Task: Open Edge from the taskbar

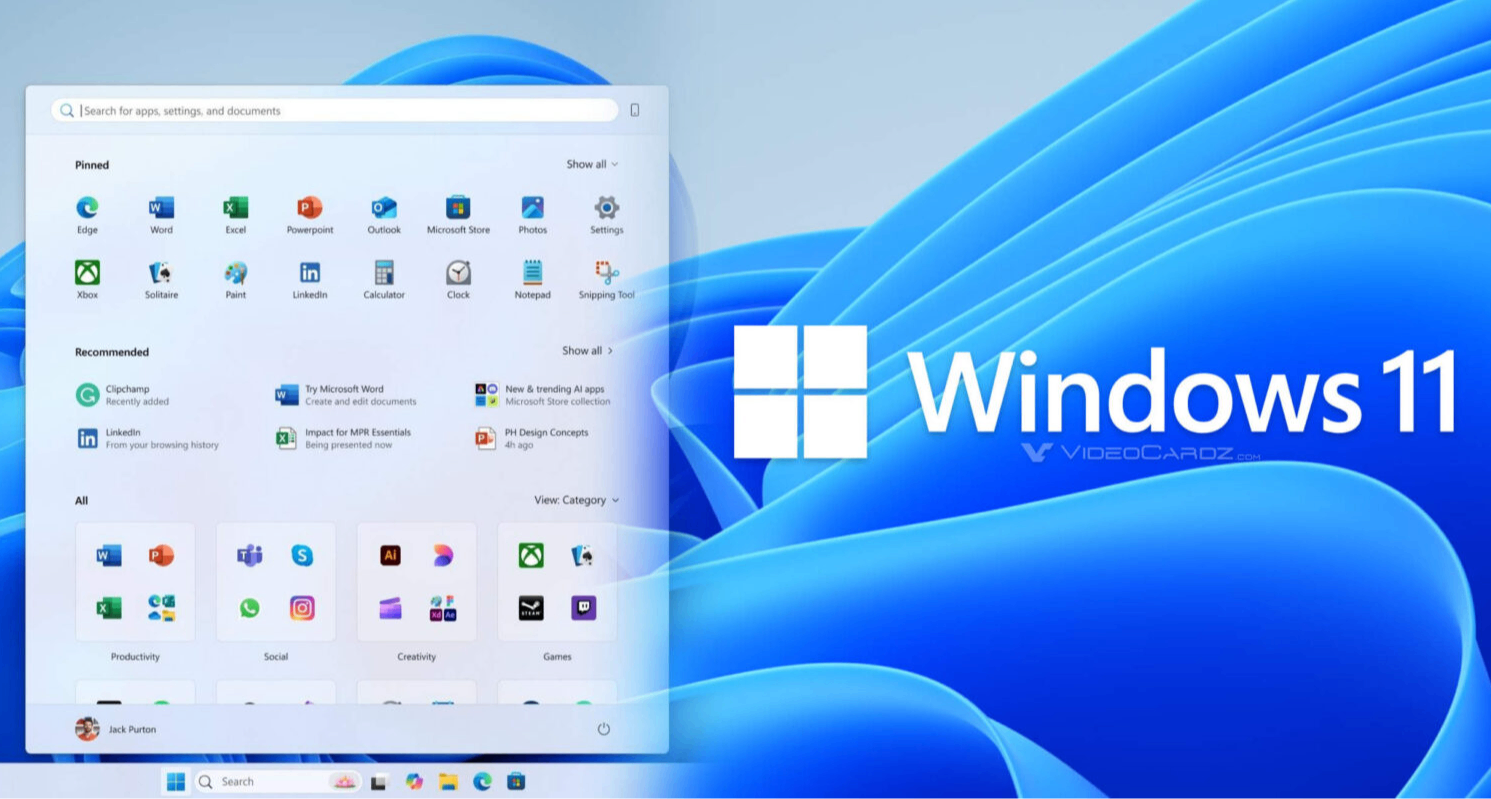Action: click(482, 781)
